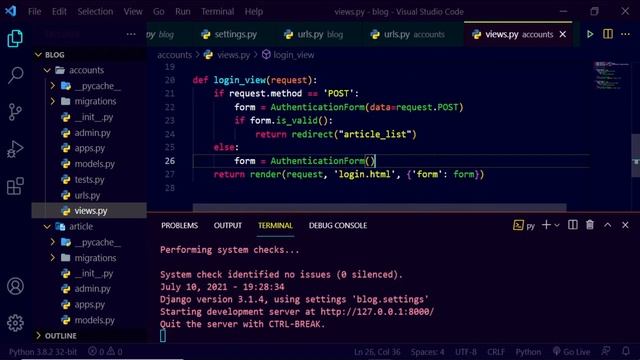
Task: Open the Terminal menu
Action: (217, 11)
